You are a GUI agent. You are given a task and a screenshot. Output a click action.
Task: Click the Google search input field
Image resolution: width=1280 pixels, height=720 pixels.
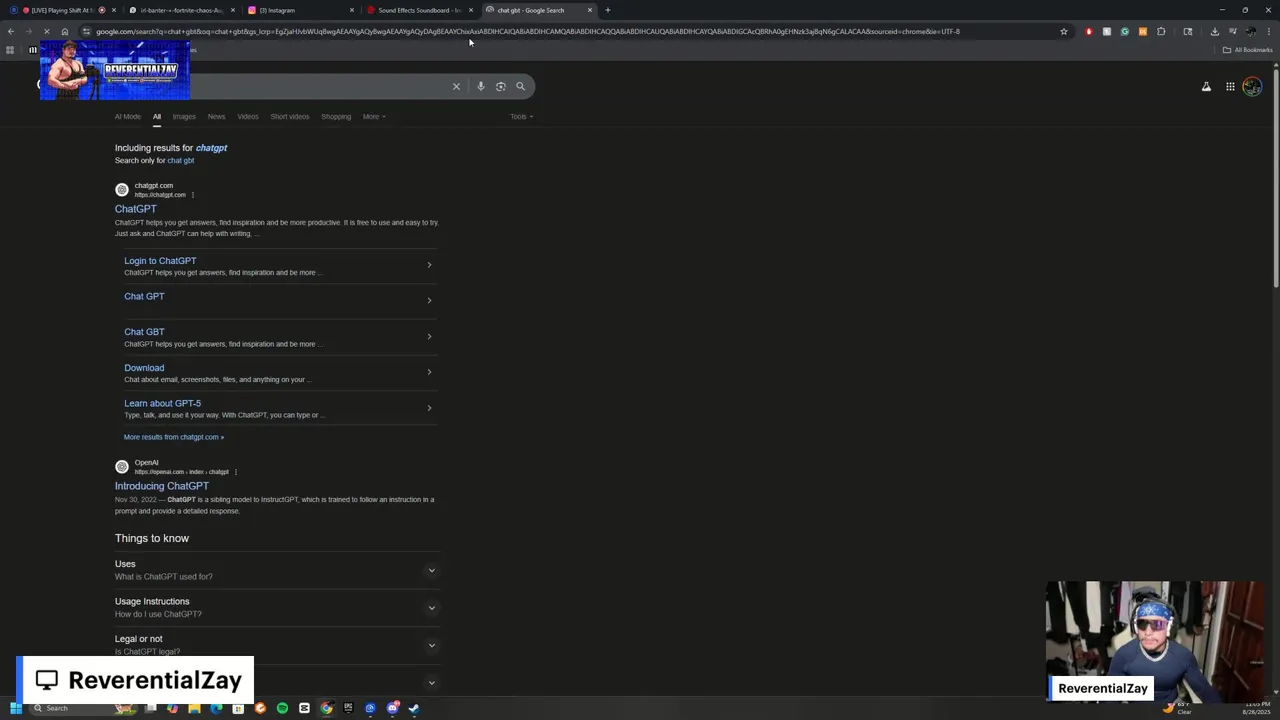coord(320,86)
